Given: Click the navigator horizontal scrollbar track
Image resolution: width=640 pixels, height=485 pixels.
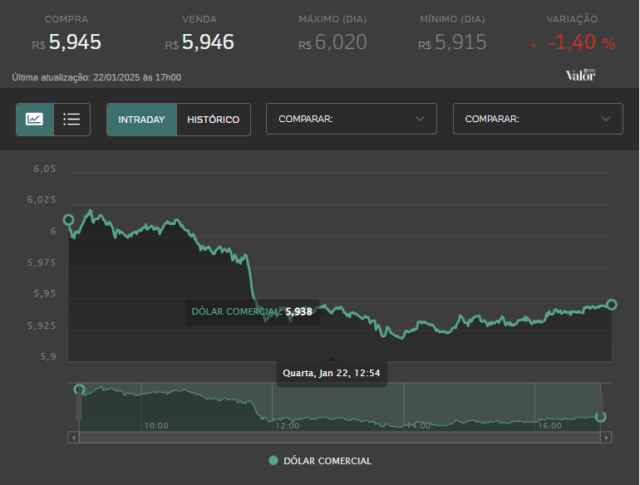Looking at the screenshot, I should 340,438.
